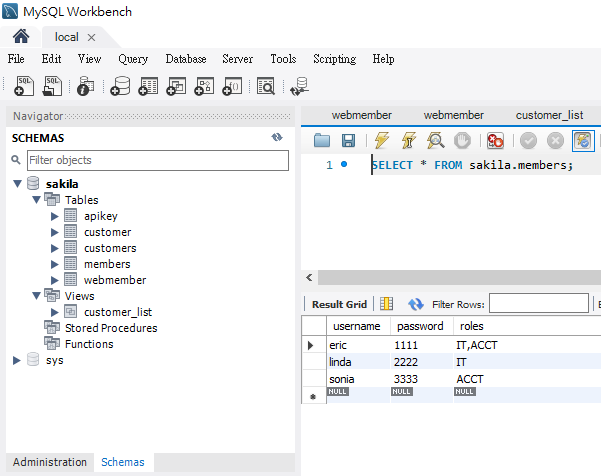Open a script file in the editor
The height and width of the screenshot is (476, 601).
tap(322, 141)
